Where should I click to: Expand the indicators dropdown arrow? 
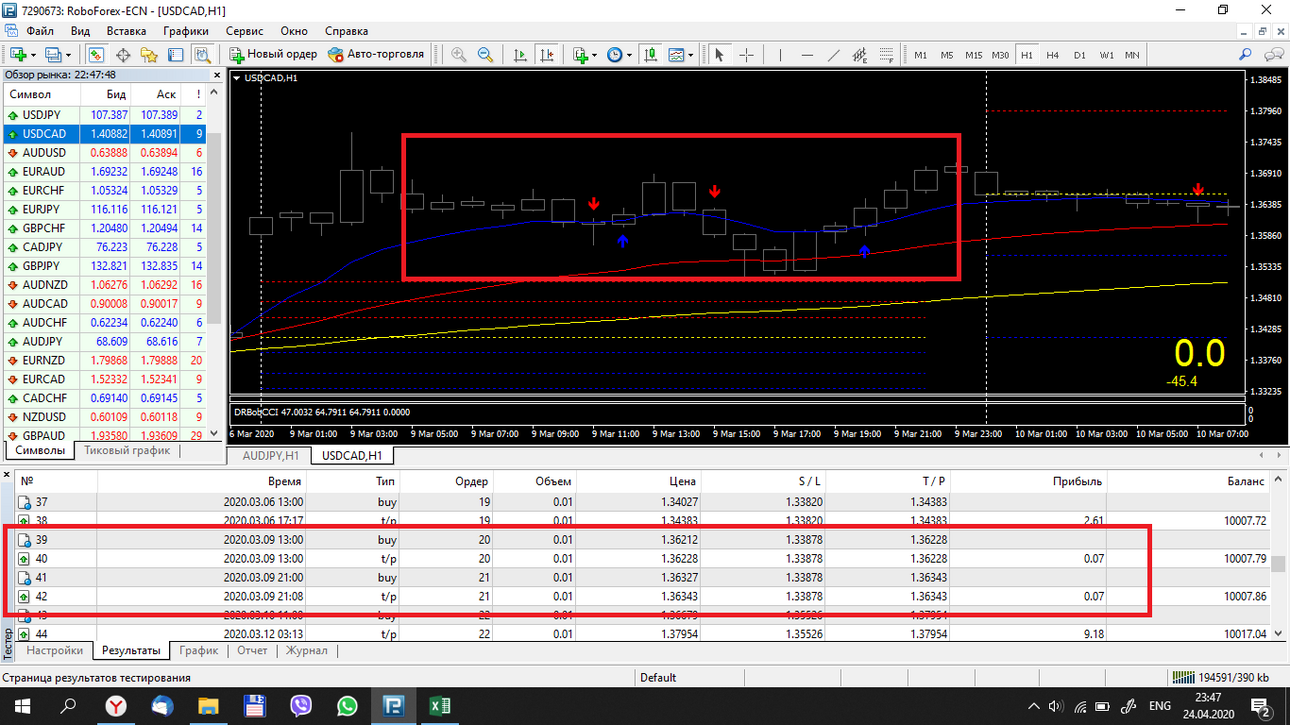(x=595, y=55)
